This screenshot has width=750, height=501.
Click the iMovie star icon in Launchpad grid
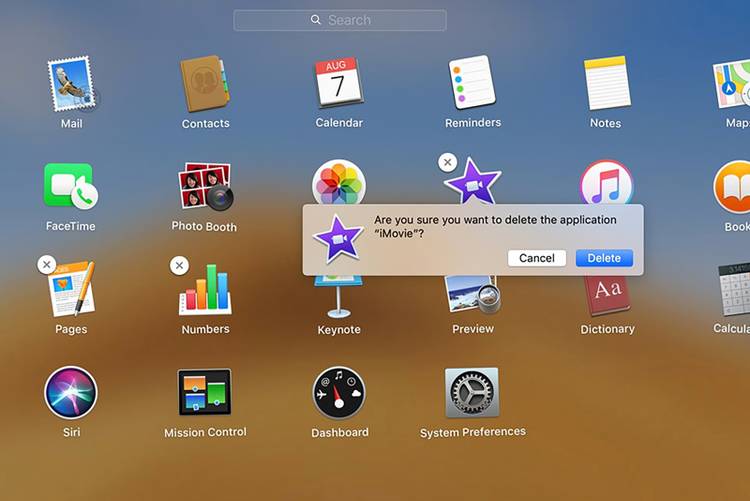point(473,182)
